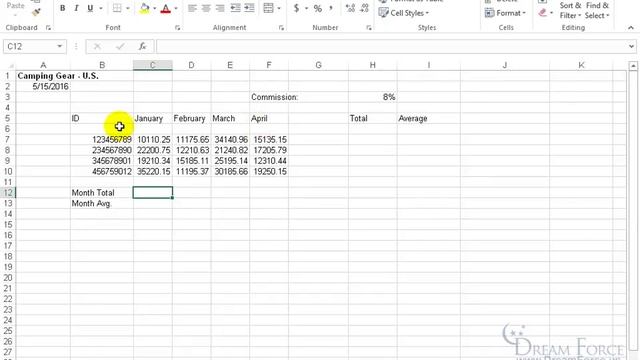
Task: Expand the formula bar chevron
Action: [x=631, y=47]
